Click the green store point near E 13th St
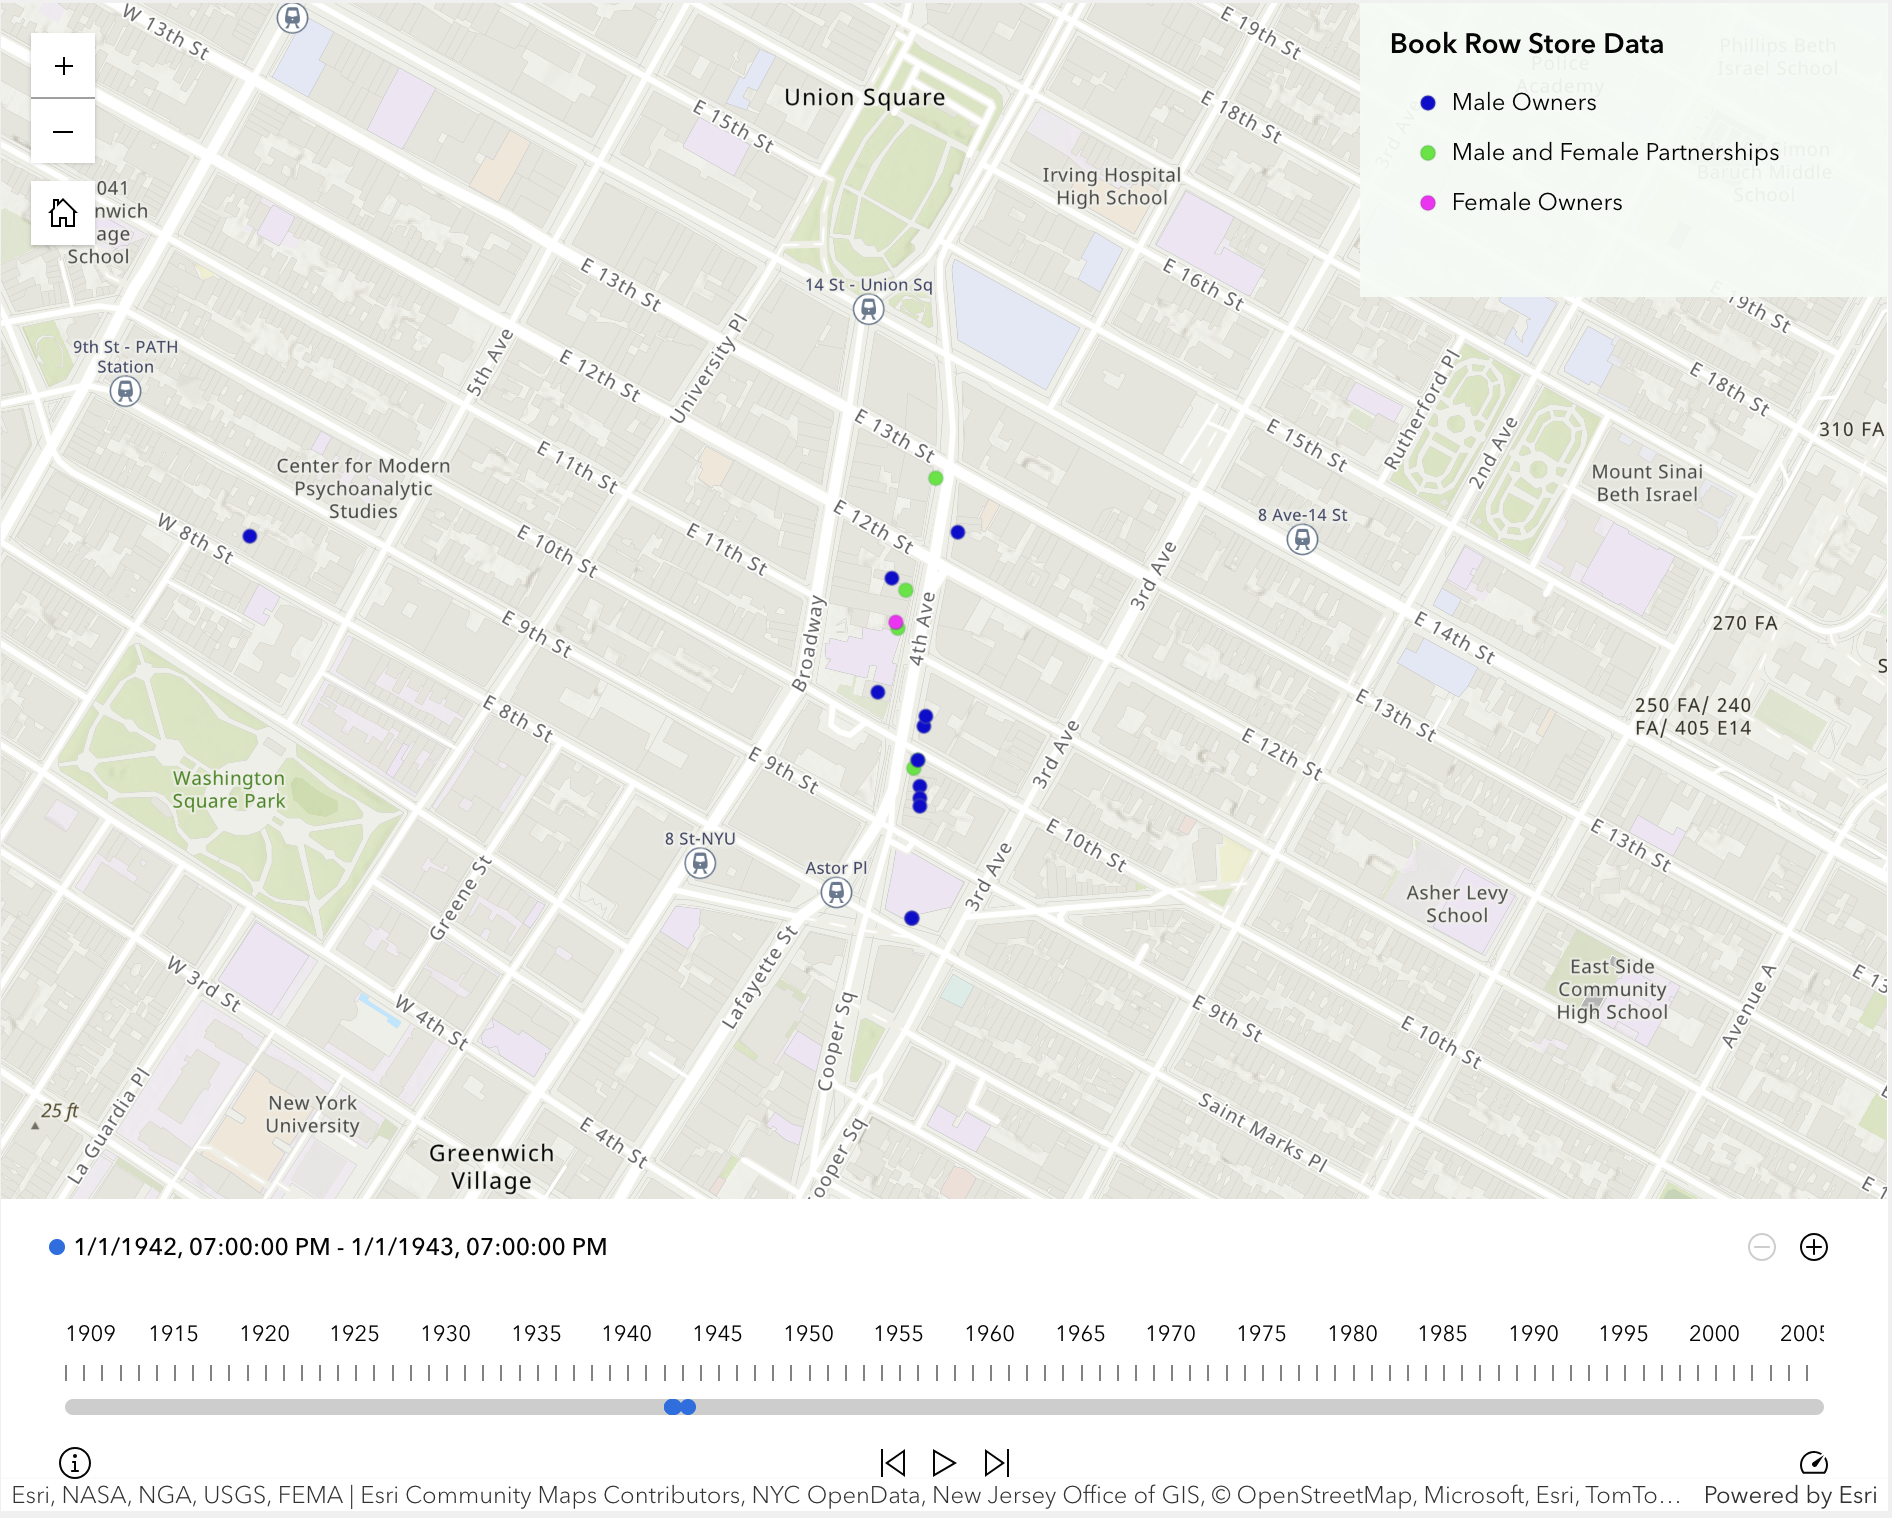Image resolution: width=1892 pixels, height=1518 pixels. pos(936,478)
